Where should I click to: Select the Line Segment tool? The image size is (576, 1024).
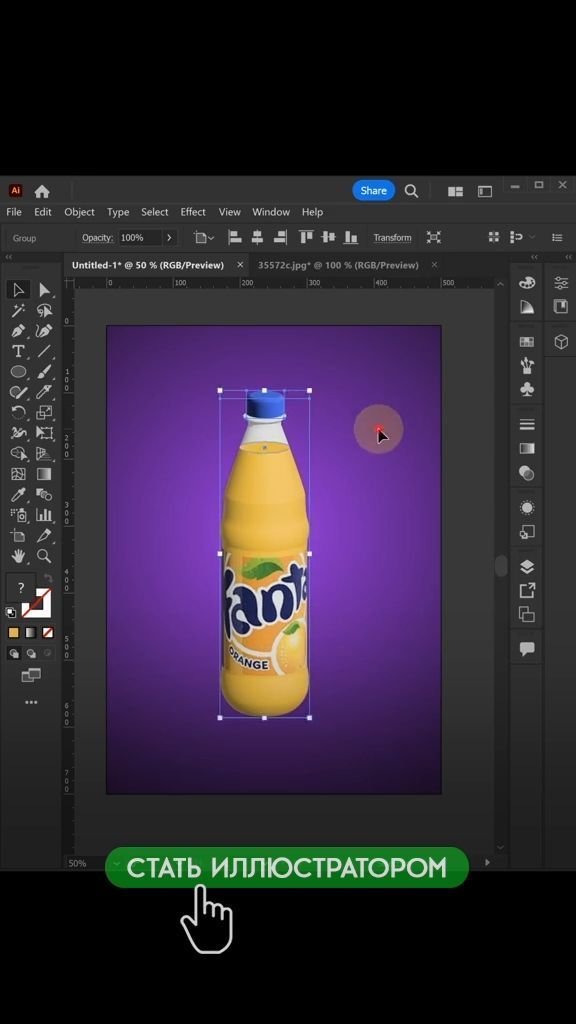tap(44, 351)
